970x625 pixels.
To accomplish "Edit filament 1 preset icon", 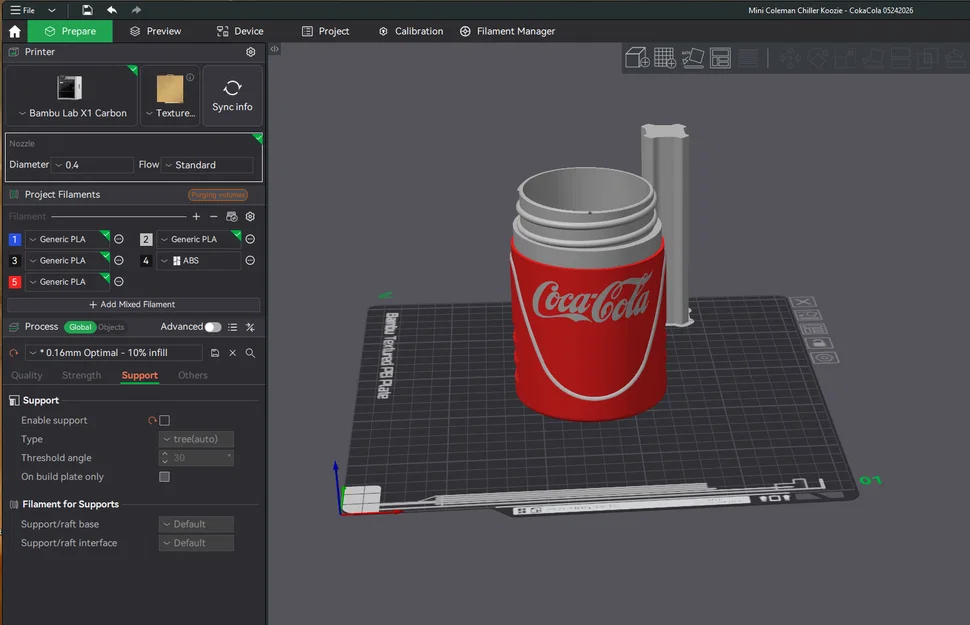I will 119,239.
